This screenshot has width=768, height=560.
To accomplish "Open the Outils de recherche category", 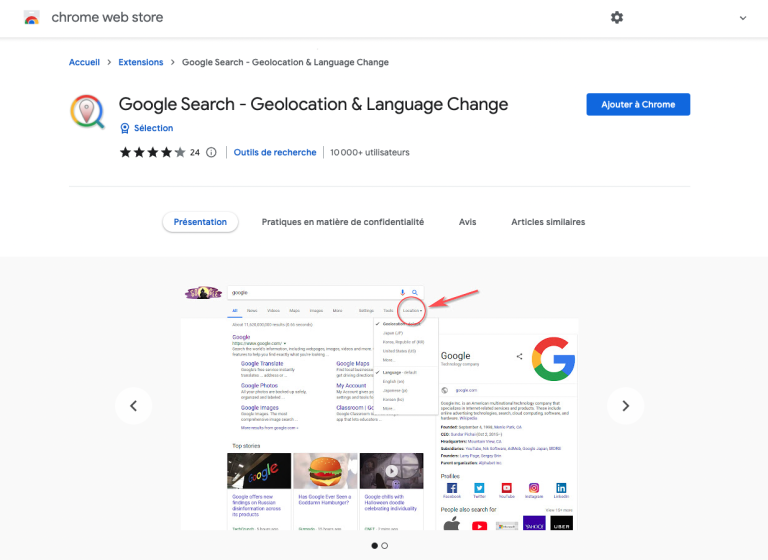I will click(x=275, y=152).
